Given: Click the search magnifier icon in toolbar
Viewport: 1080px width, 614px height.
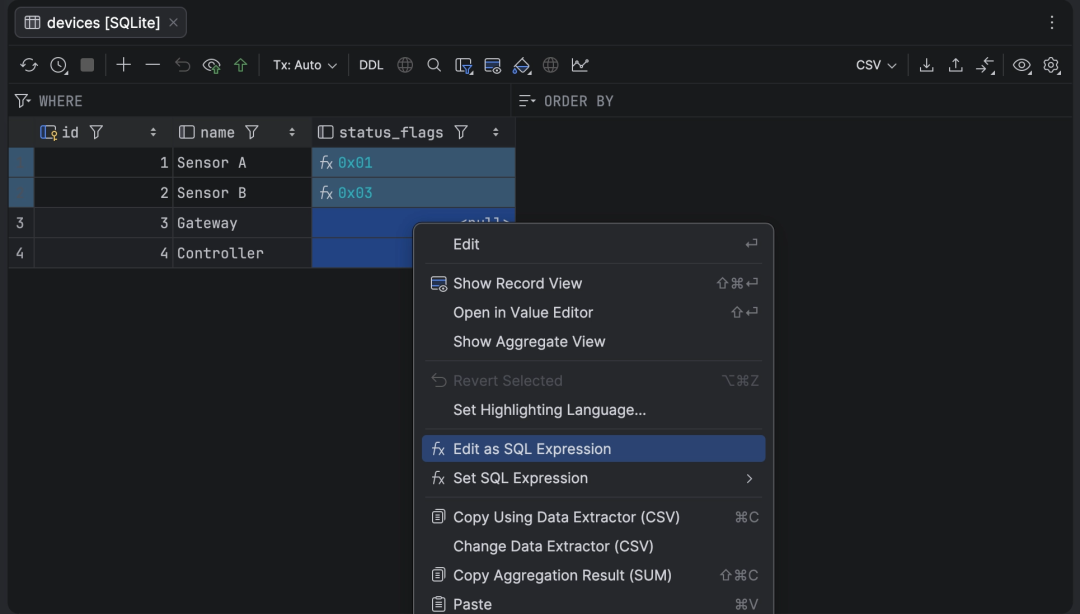Looking at the screenshot, I should pos(434,65).
